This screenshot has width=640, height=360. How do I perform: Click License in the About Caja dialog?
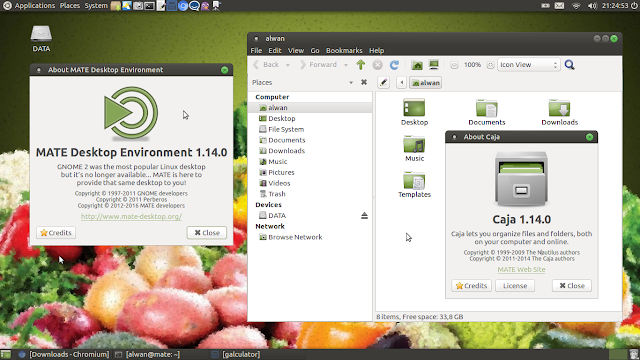point(515,286)
